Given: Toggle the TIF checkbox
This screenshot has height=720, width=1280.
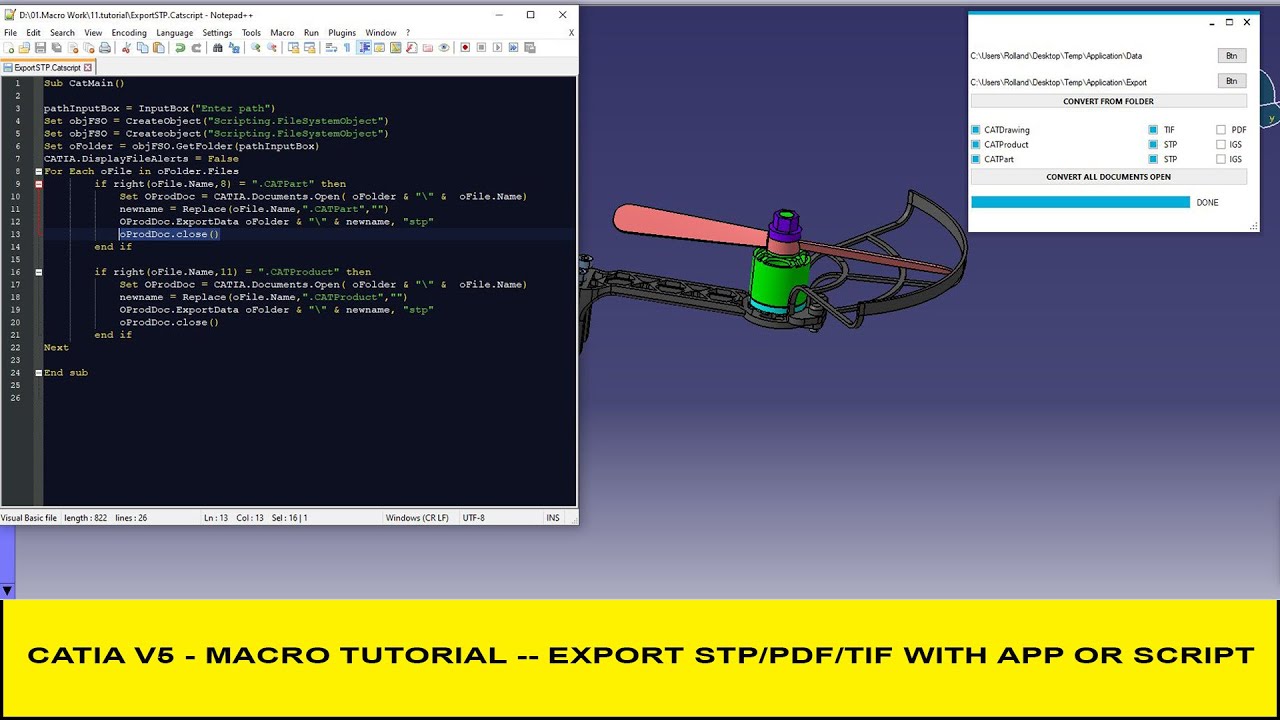Looking at the screenshot, I should (x=1153, y=130).
